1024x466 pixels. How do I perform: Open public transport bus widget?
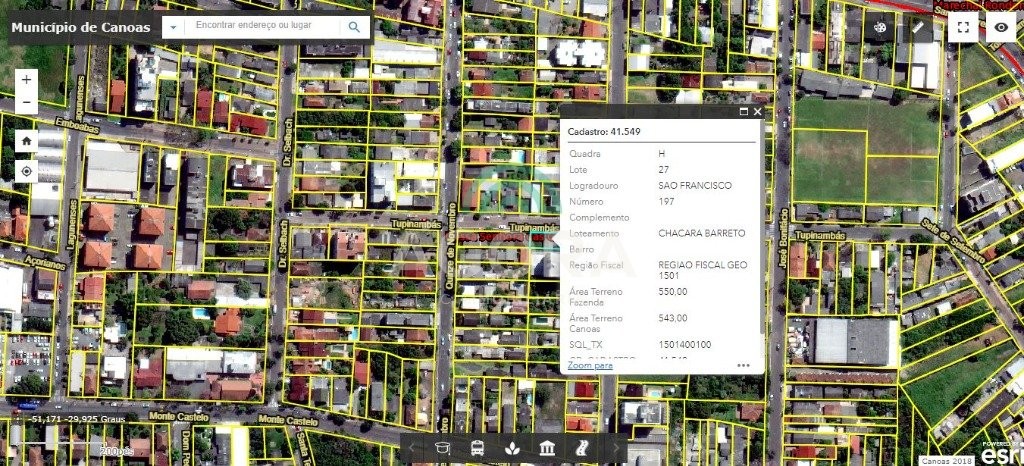coord(477,448)
